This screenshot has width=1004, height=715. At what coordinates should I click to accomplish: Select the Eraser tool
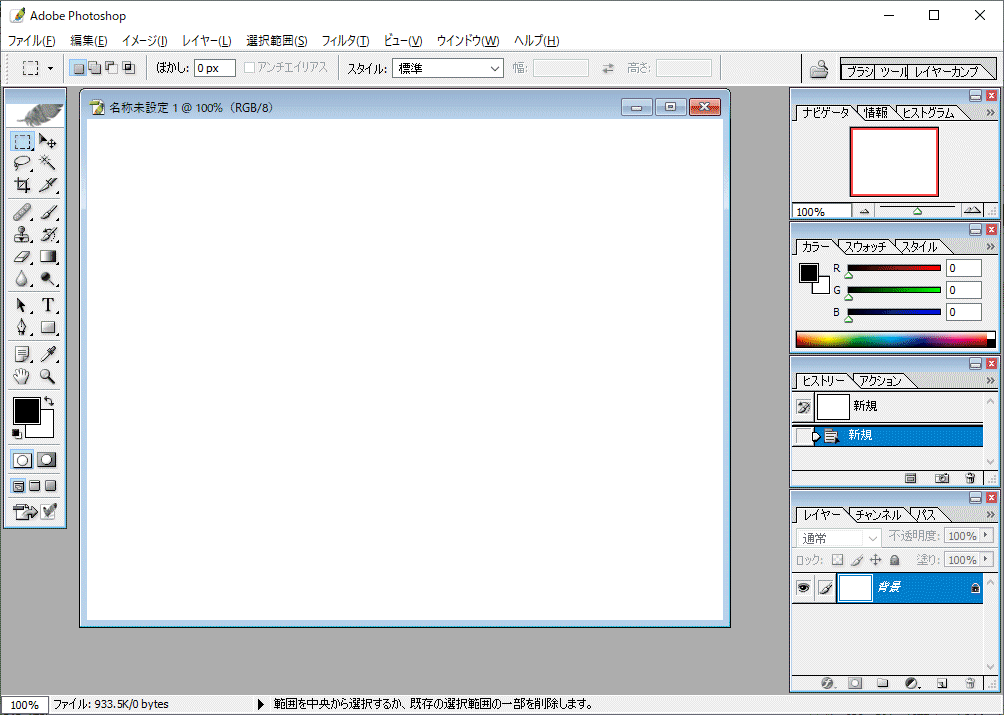(22, 256)
